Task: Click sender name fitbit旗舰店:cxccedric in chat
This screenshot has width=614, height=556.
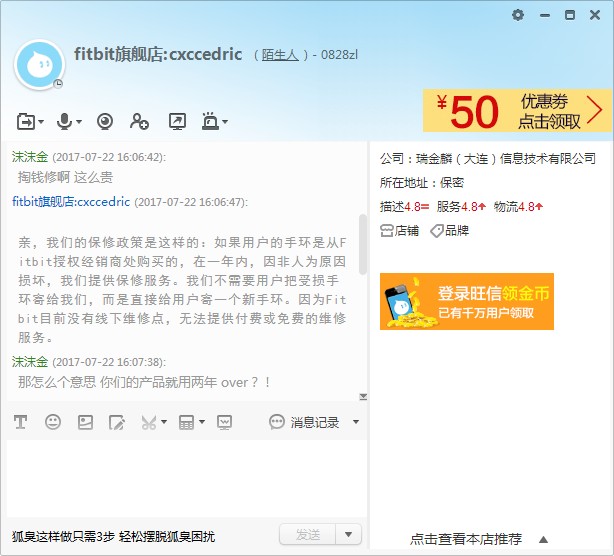Action: point(71,202)
